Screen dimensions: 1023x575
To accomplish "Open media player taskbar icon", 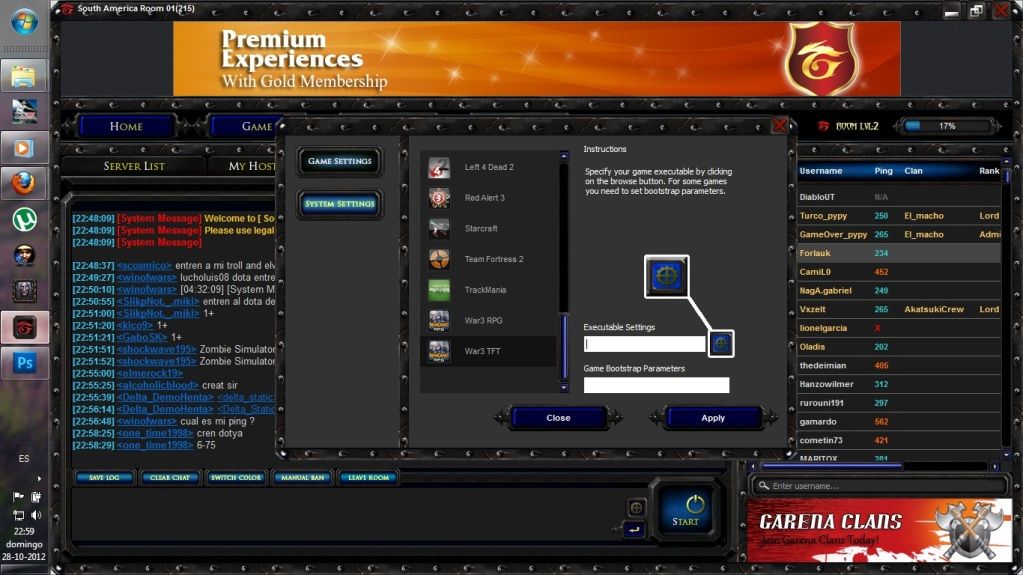I will click(24, 148).
